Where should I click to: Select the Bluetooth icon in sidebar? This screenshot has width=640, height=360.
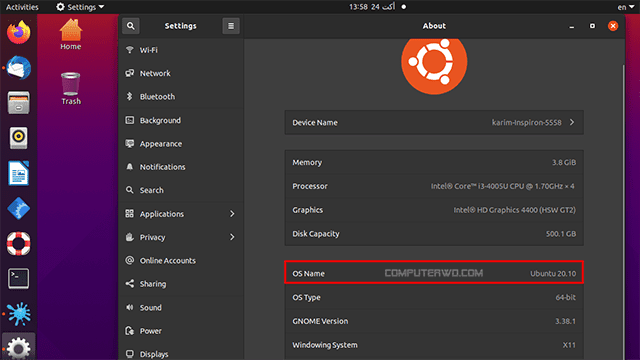coord(130,96)
